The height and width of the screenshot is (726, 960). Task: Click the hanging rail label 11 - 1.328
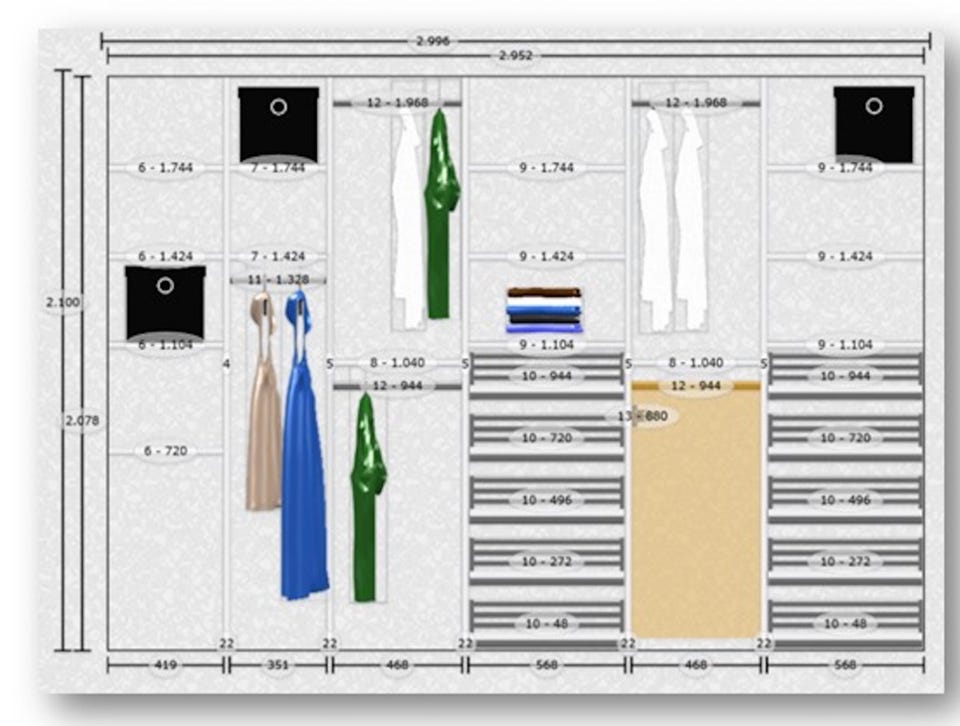pyautogui.click(x=278, y=280)
